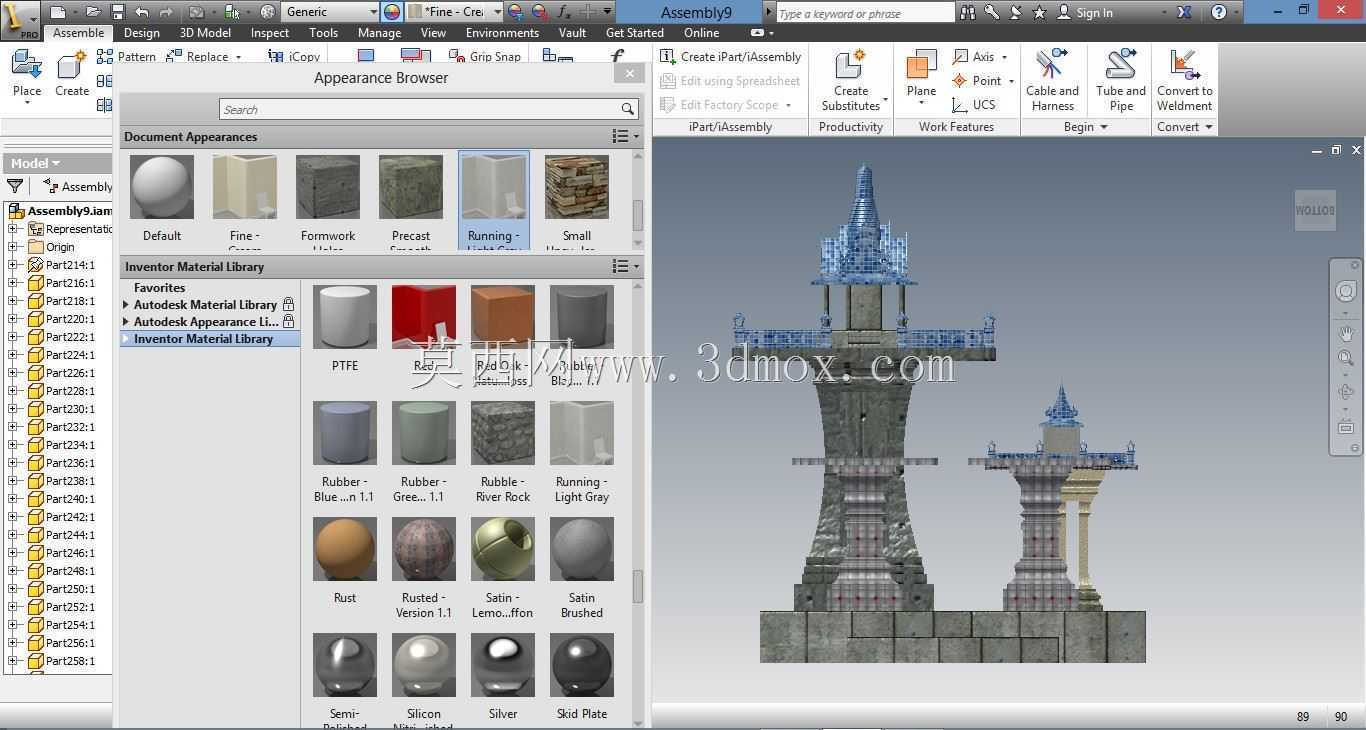Select Inventor Material Library in the tree
Image resolution: width=1366 pixels, height=730 pixels.
(203, 339)
